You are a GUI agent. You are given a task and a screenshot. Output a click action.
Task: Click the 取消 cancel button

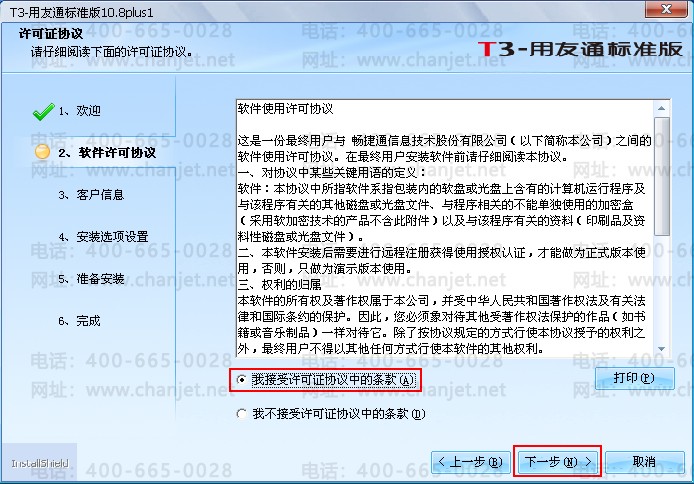coord(644,462)
